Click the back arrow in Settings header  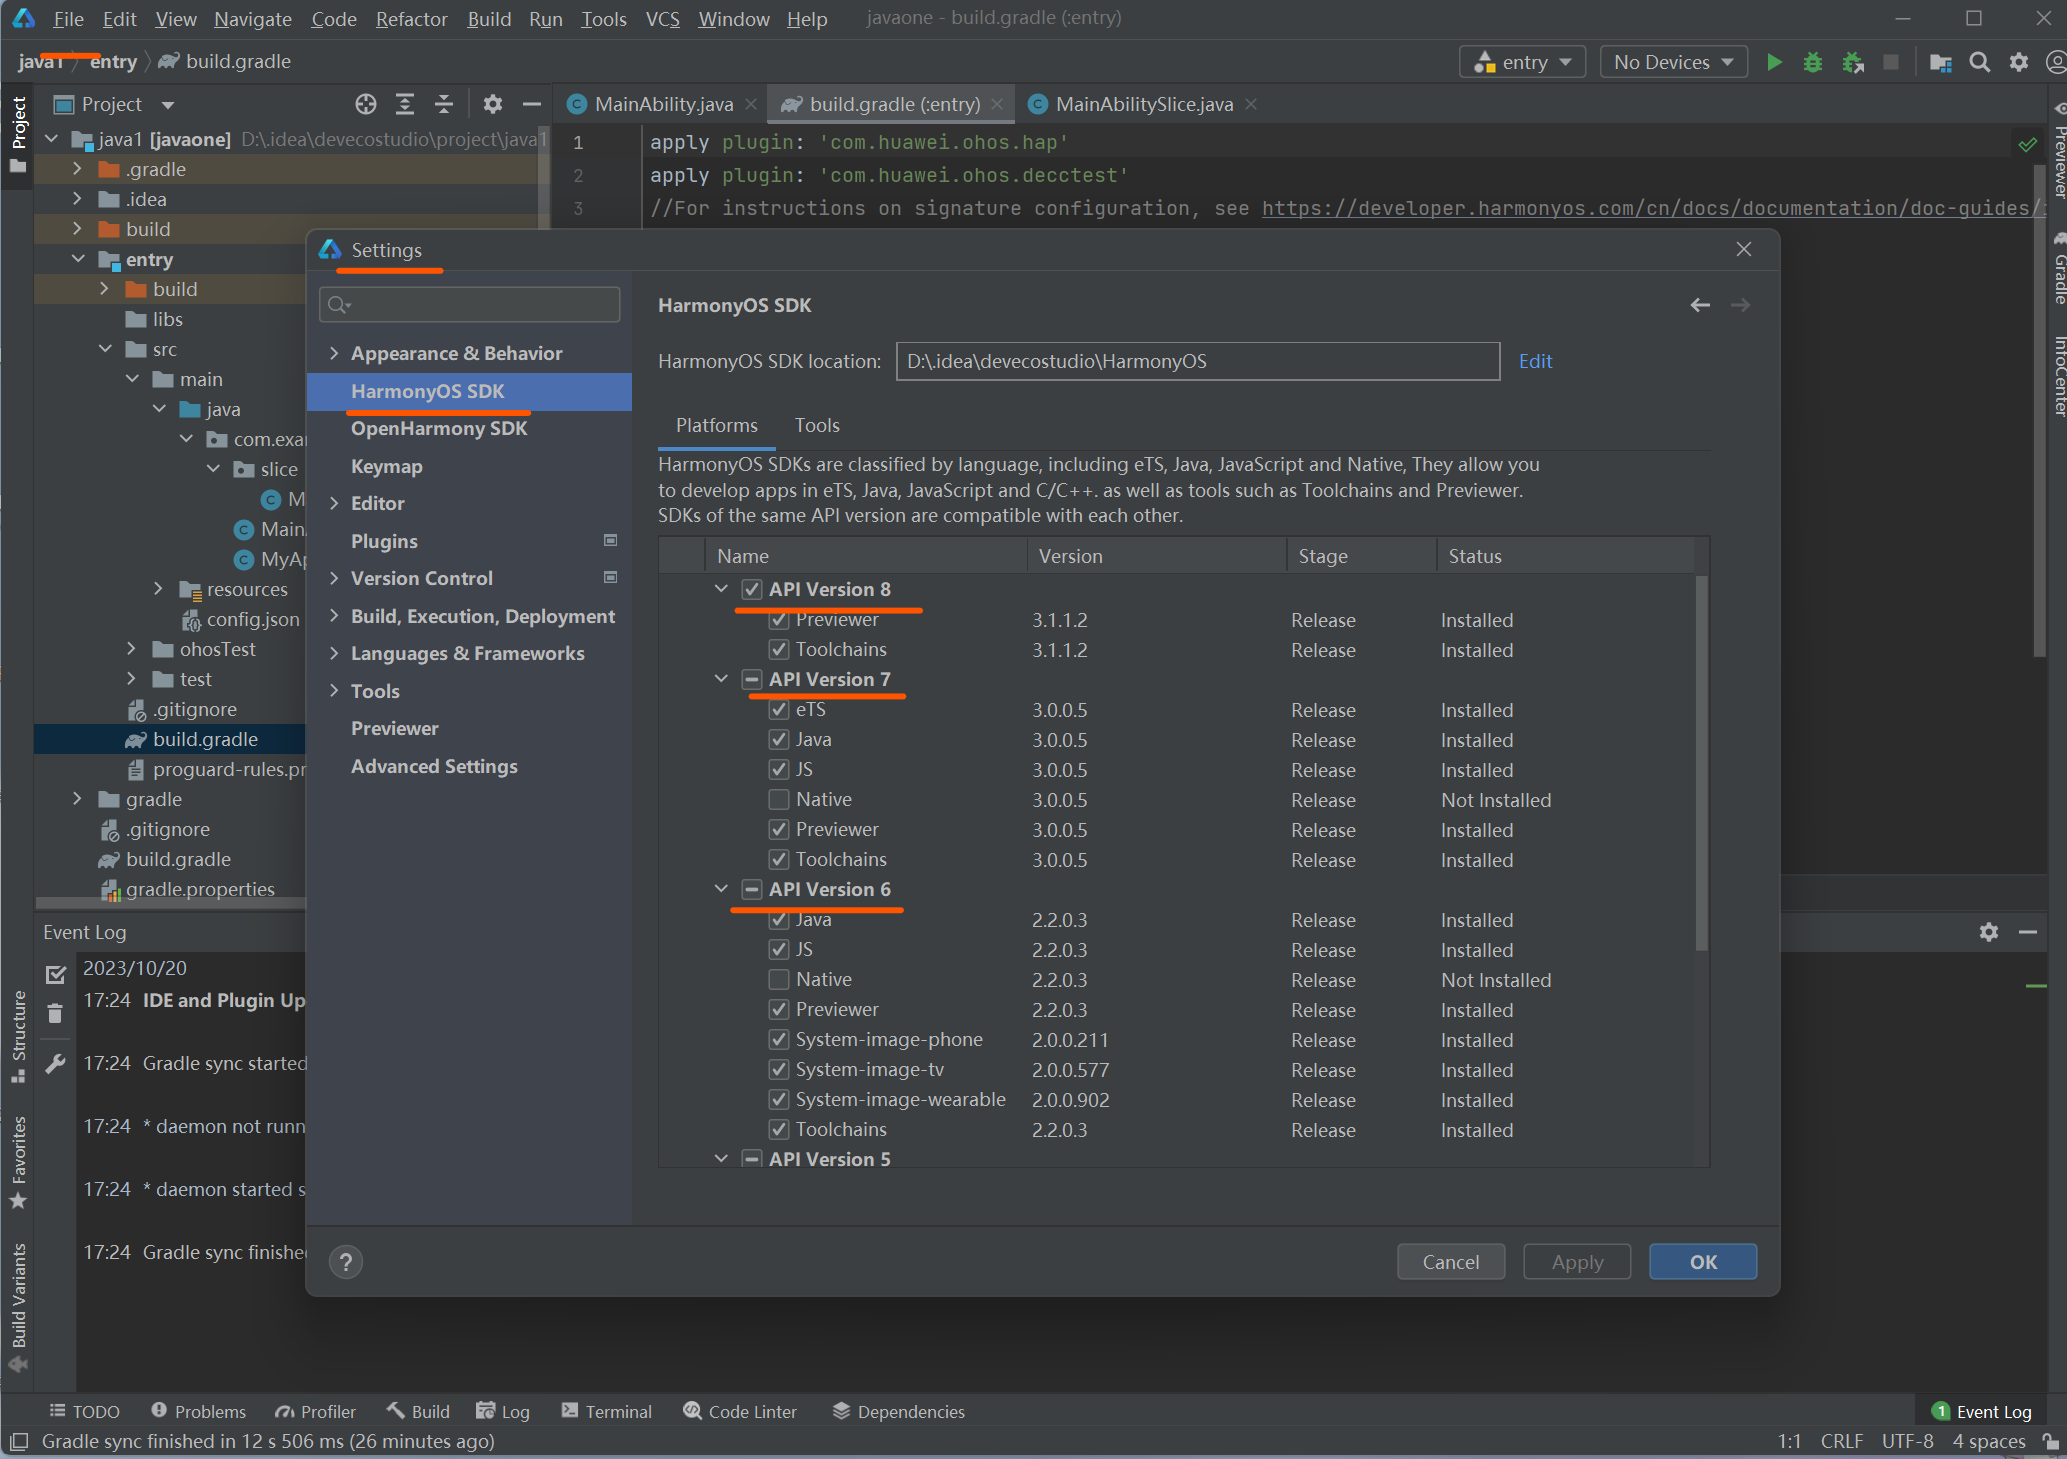click(x=1700, y=305)
